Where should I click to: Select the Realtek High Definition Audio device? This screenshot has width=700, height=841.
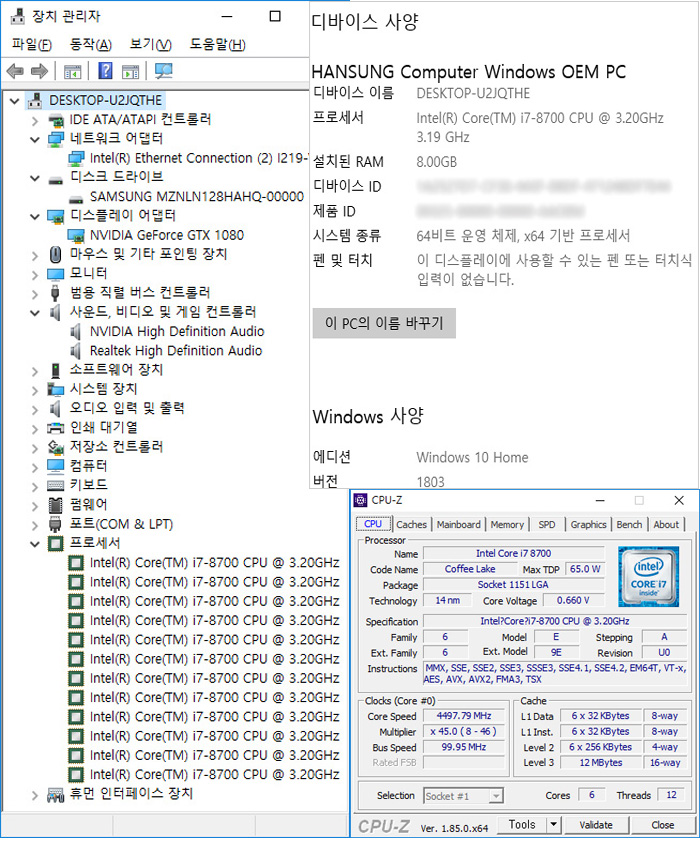176,351
